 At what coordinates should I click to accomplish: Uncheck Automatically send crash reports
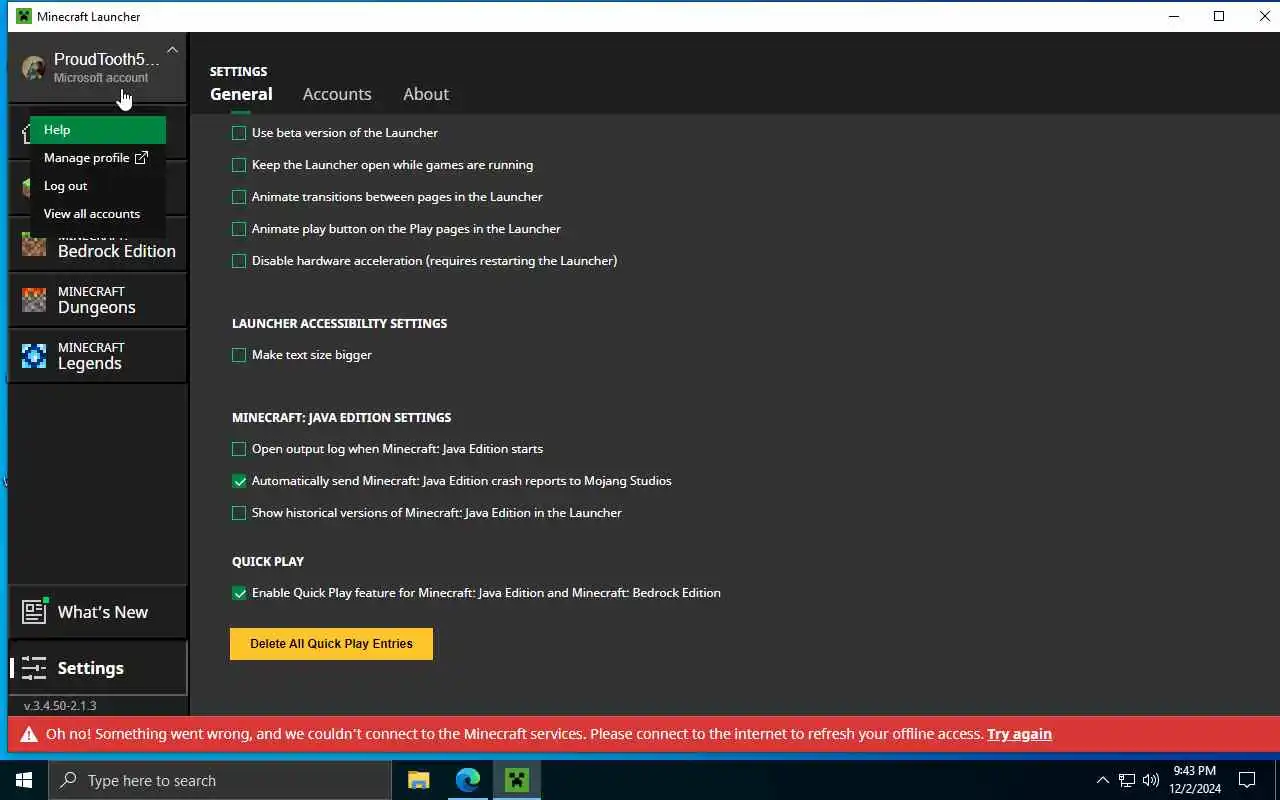coord(239,481)
